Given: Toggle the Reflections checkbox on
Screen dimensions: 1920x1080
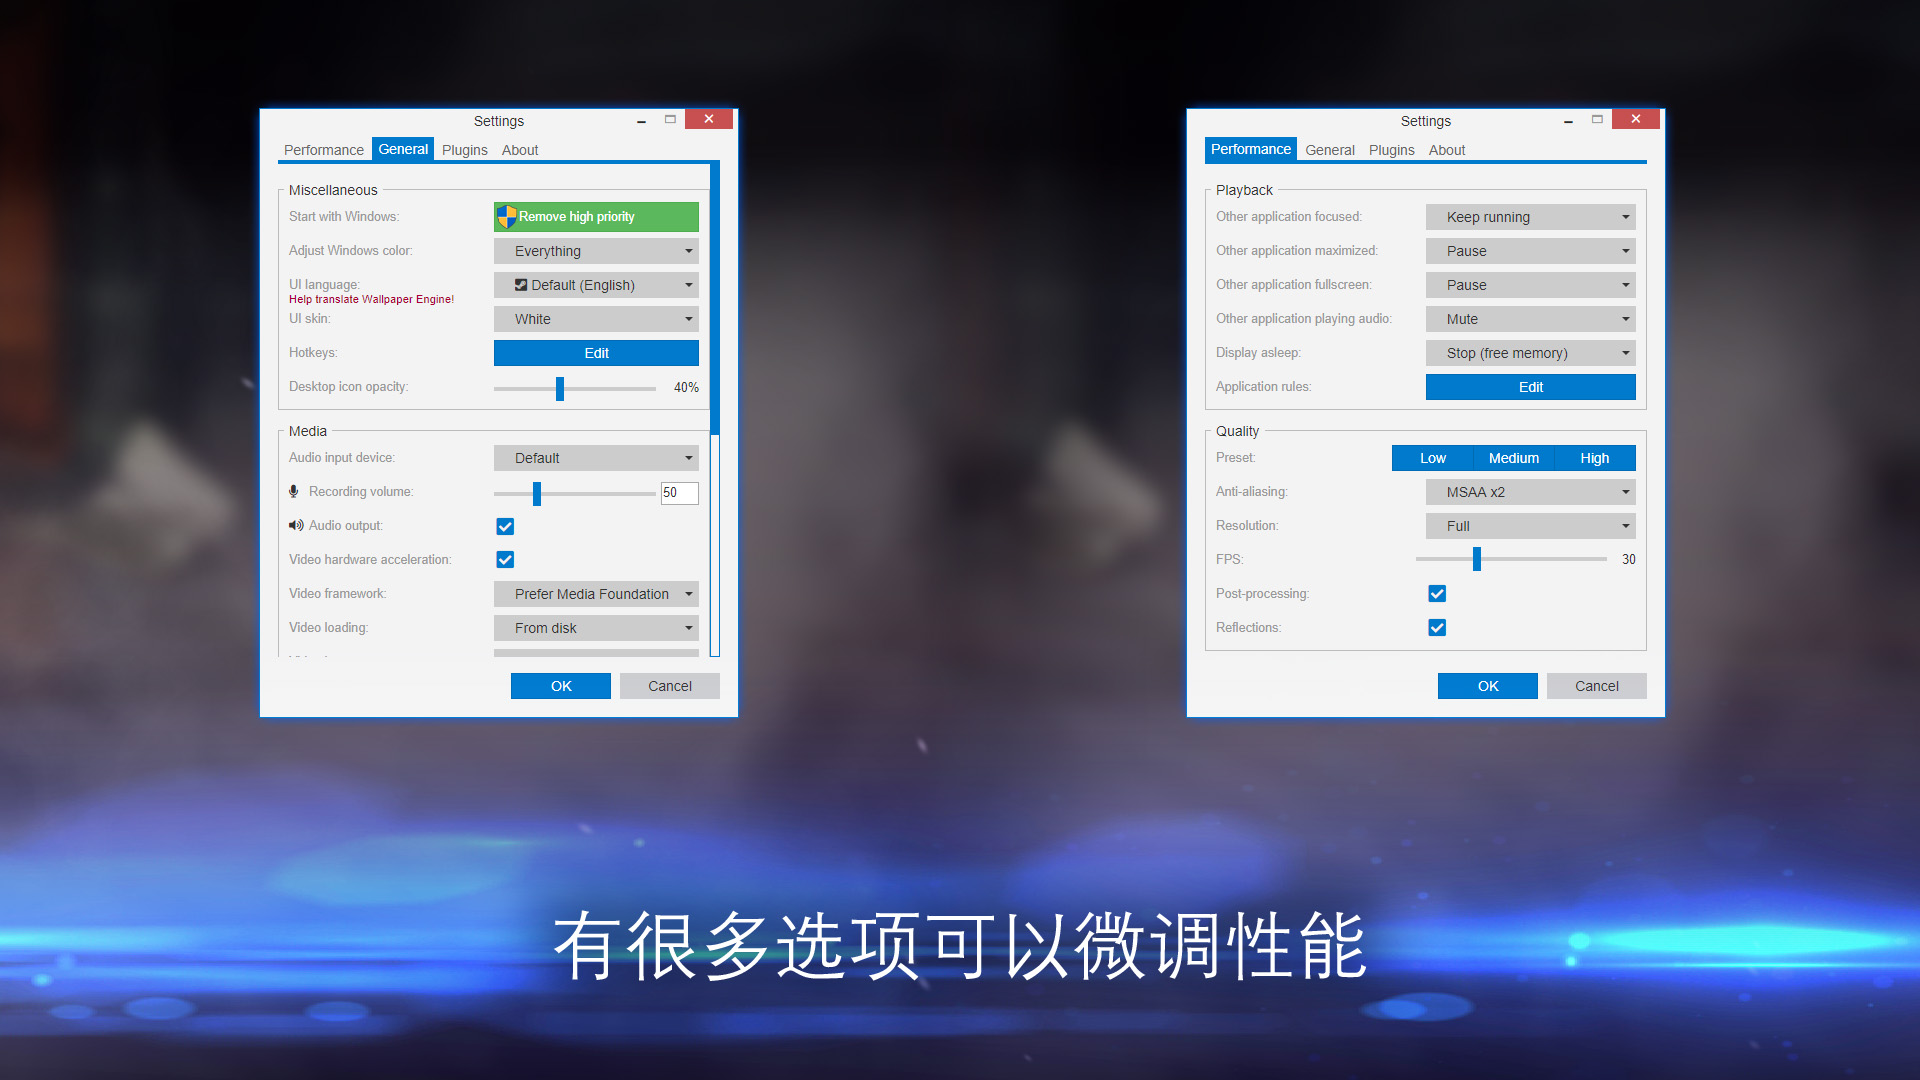Looking at the screenshot, I should point(1436,626).
